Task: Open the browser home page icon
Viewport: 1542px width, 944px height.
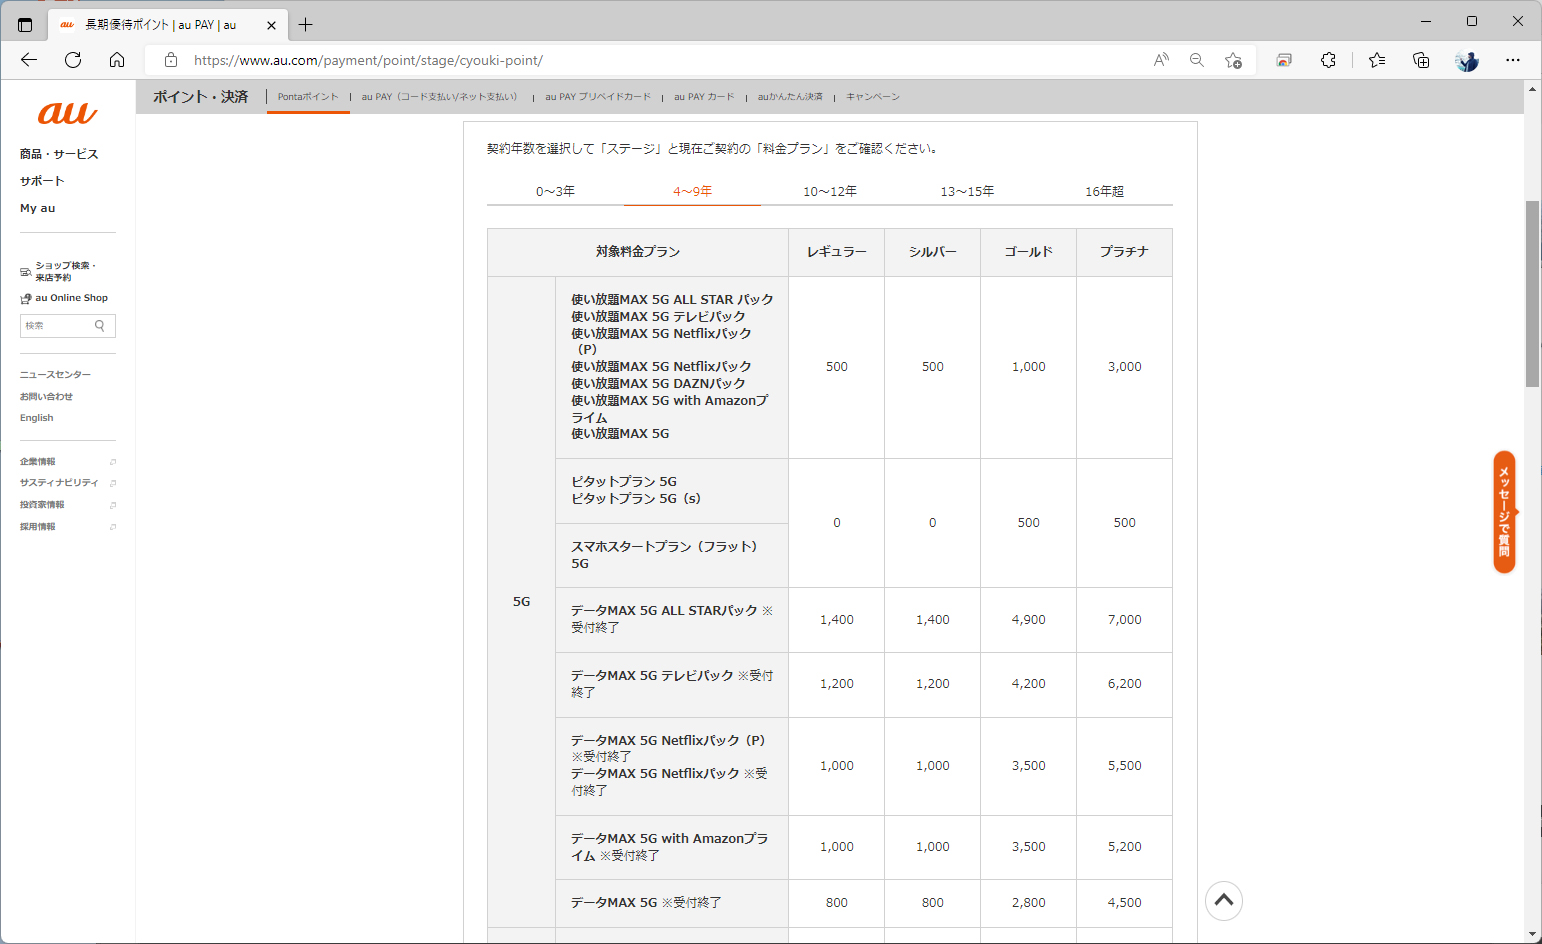Action: tap(117, 60)
